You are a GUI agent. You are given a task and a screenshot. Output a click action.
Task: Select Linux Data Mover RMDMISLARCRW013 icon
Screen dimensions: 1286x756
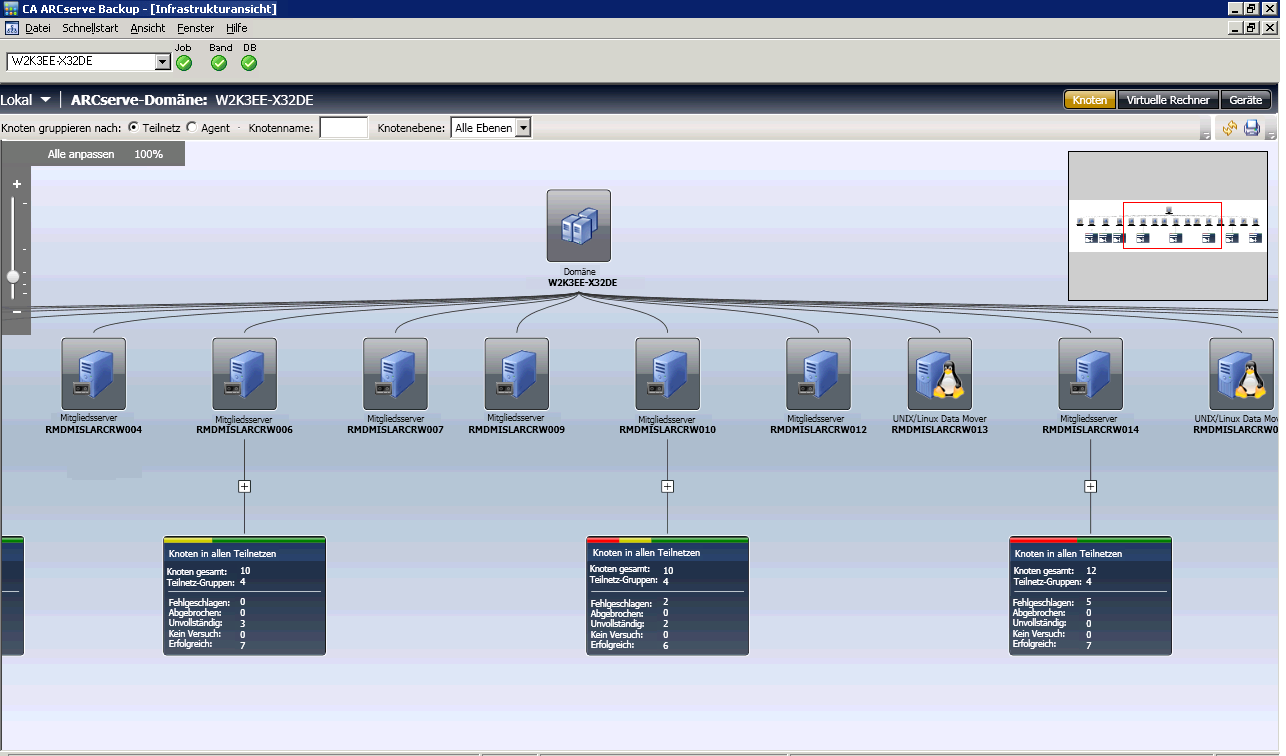(940, 374)
